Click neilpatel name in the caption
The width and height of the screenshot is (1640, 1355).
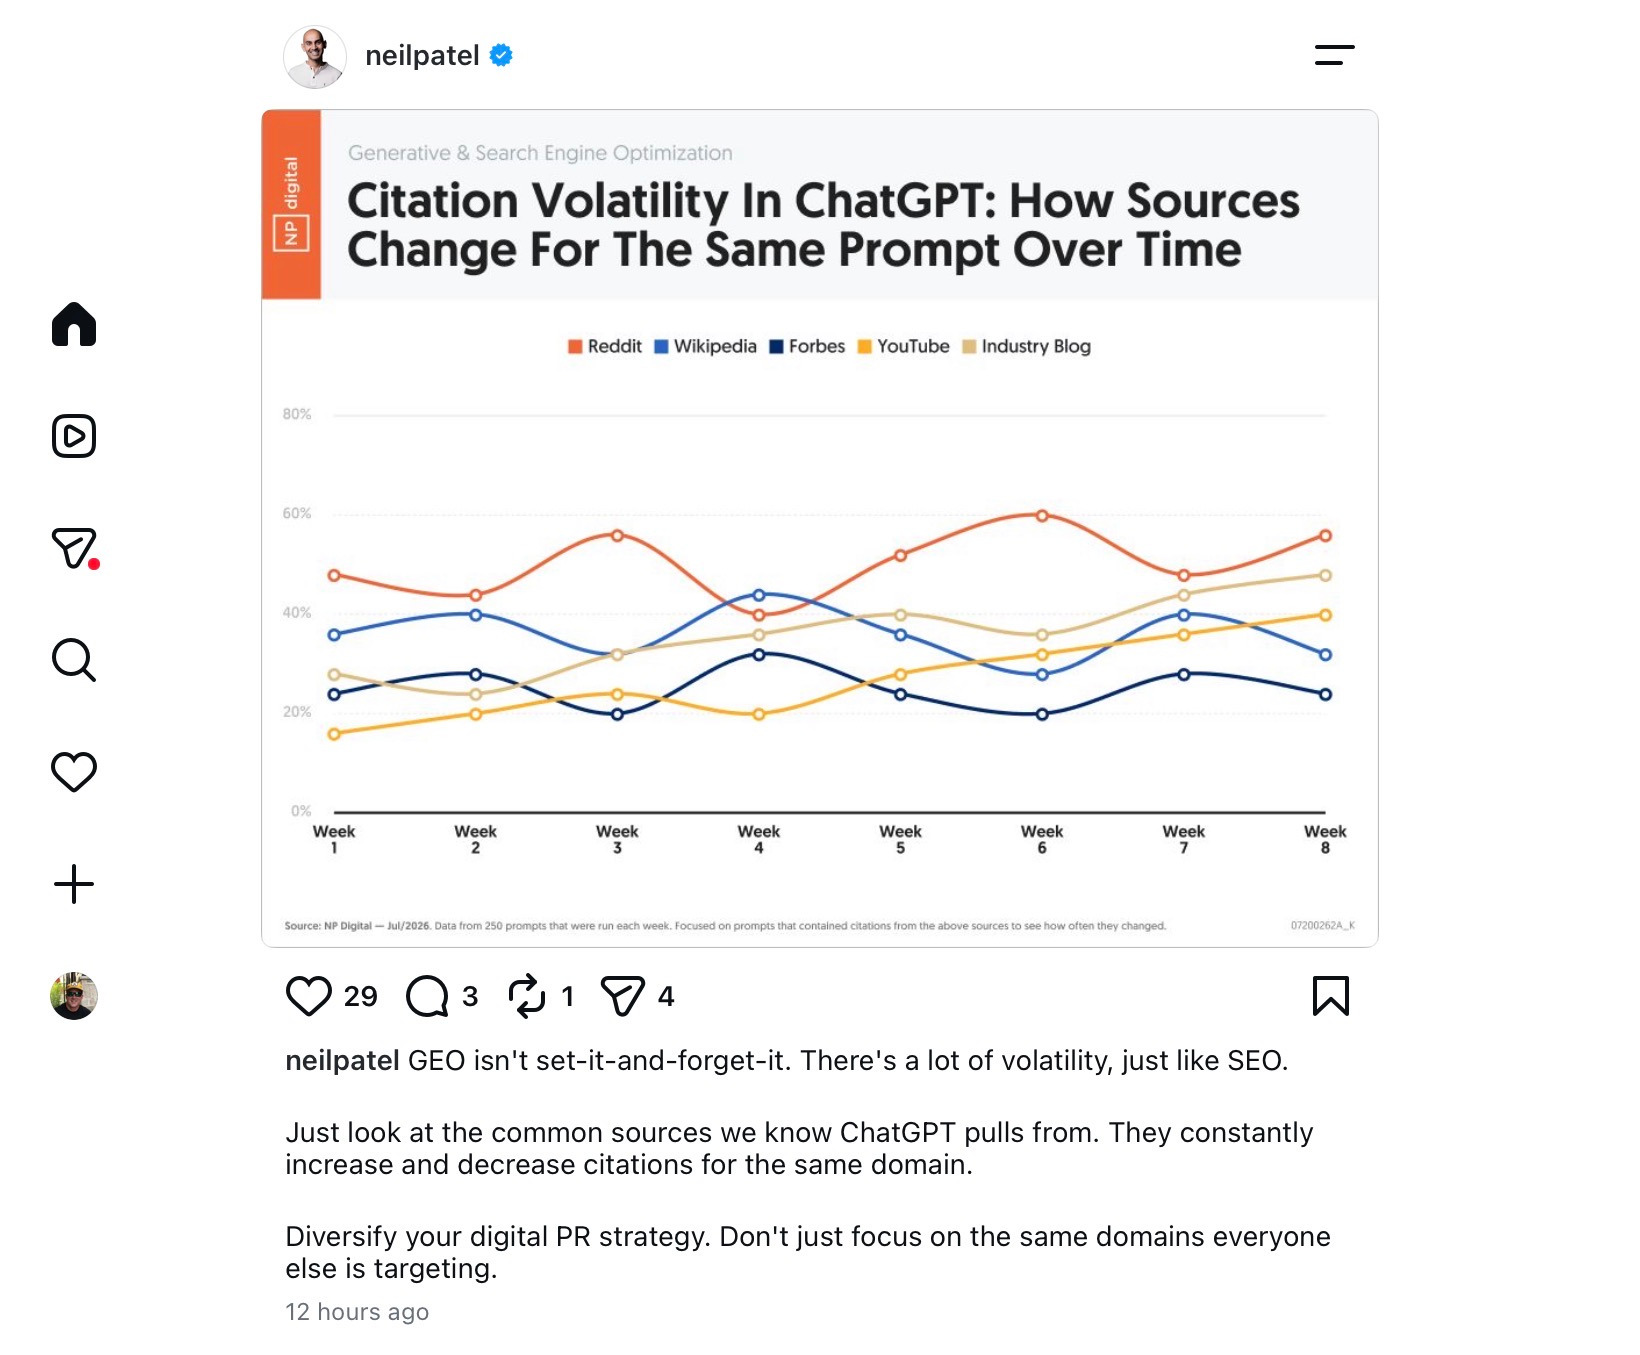[x=342, y=1060]
